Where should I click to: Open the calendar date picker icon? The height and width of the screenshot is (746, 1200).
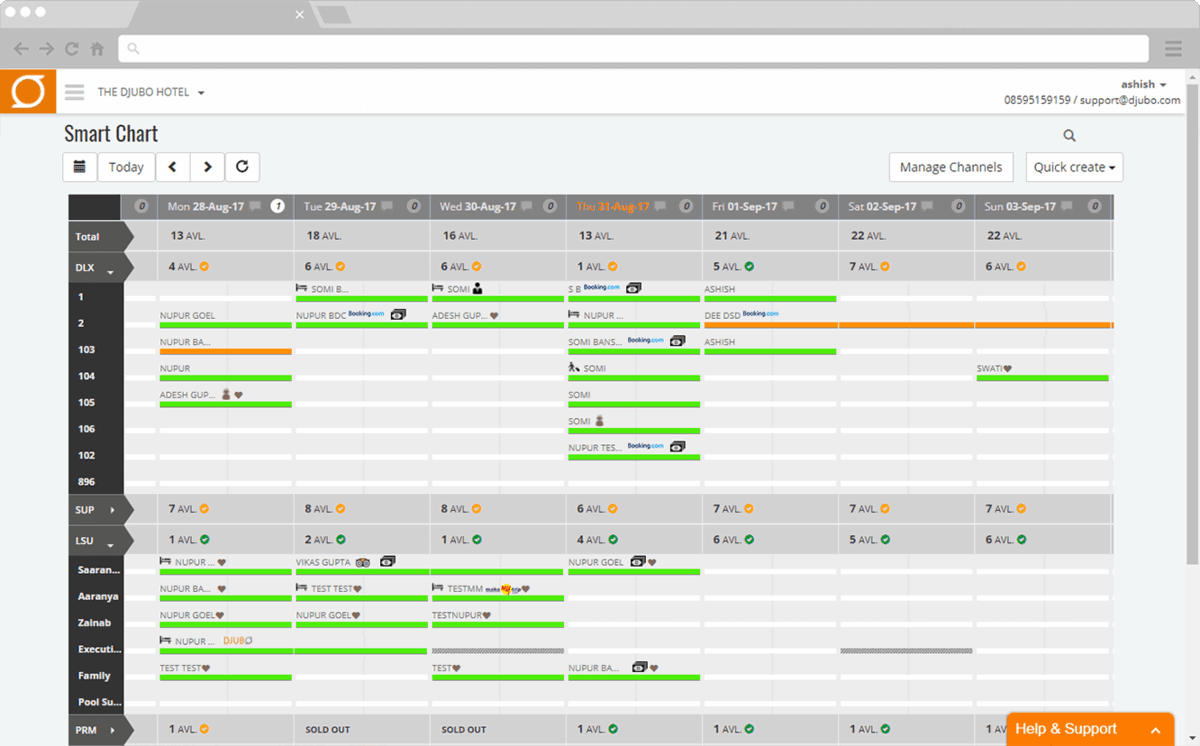[80, 167]
